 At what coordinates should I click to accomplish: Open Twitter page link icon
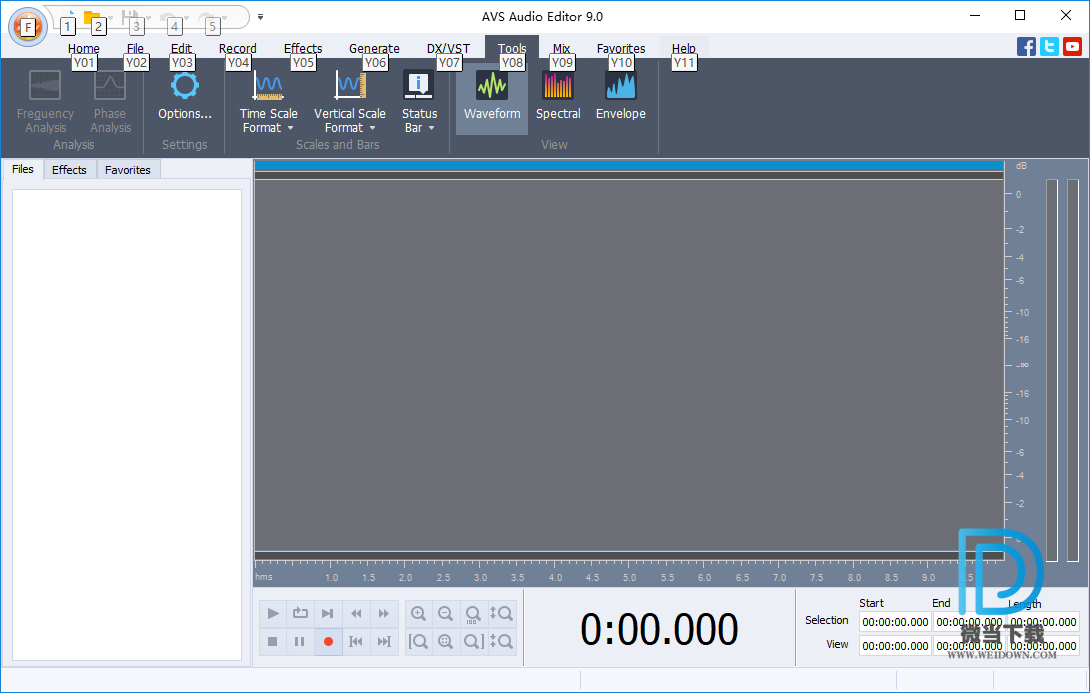(1050, 47)
